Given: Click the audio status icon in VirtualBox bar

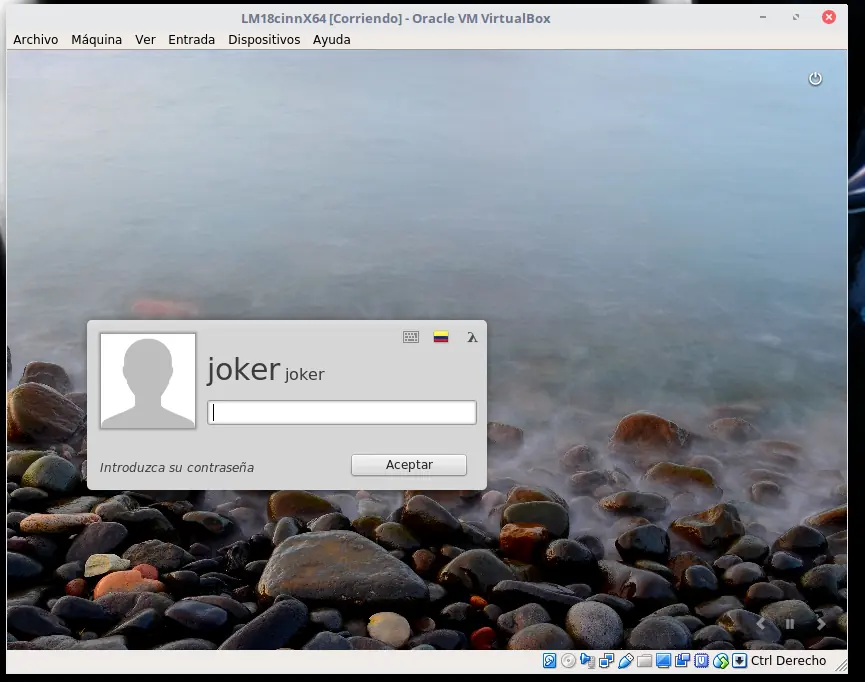Looking at the screenshot, I should coord(587,660).
